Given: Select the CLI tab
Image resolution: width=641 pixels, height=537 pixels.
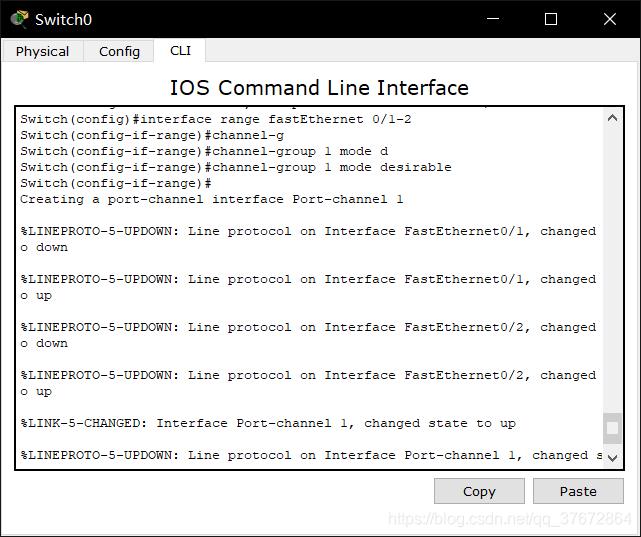Looking at the screenshot, I should (180, 51).
